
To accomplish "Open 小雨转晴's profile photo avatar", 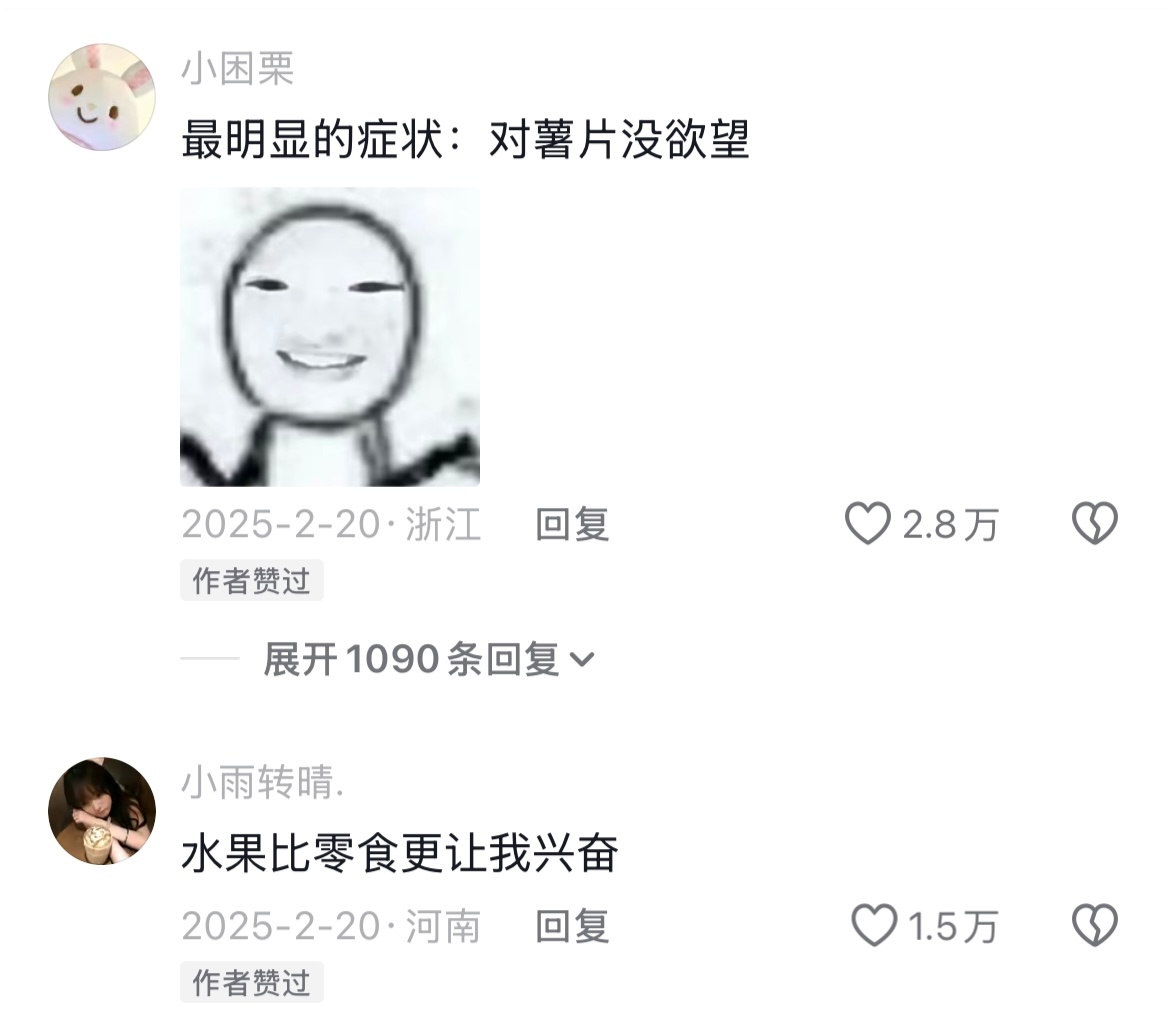I will (x=102, y=811).
